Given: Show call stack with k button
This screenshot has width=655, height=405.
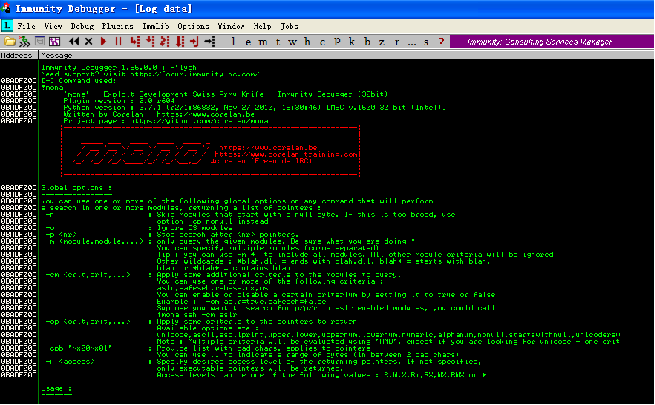Looking at the screenshot, I should point(352,41).
